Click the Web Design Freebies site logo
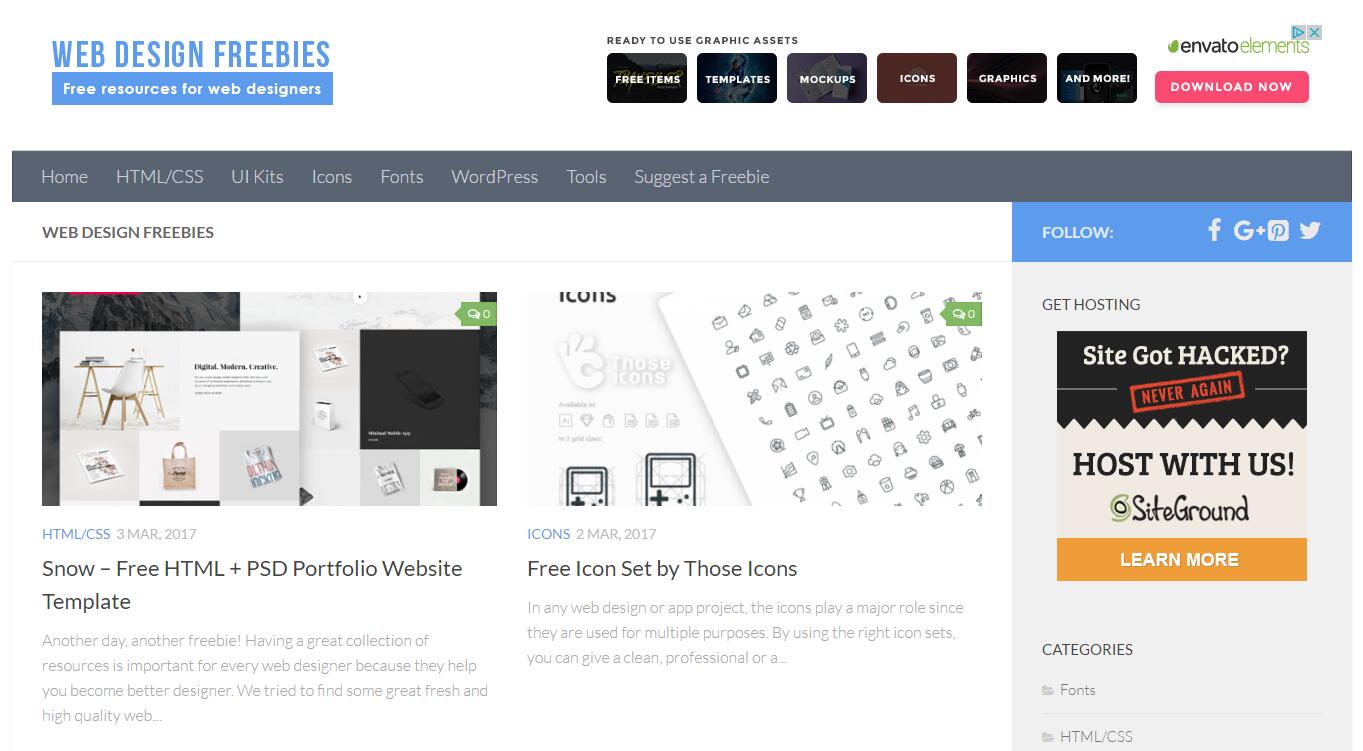Image resolution: width=1363 pixels, height=751 pixels. [192, 70]
